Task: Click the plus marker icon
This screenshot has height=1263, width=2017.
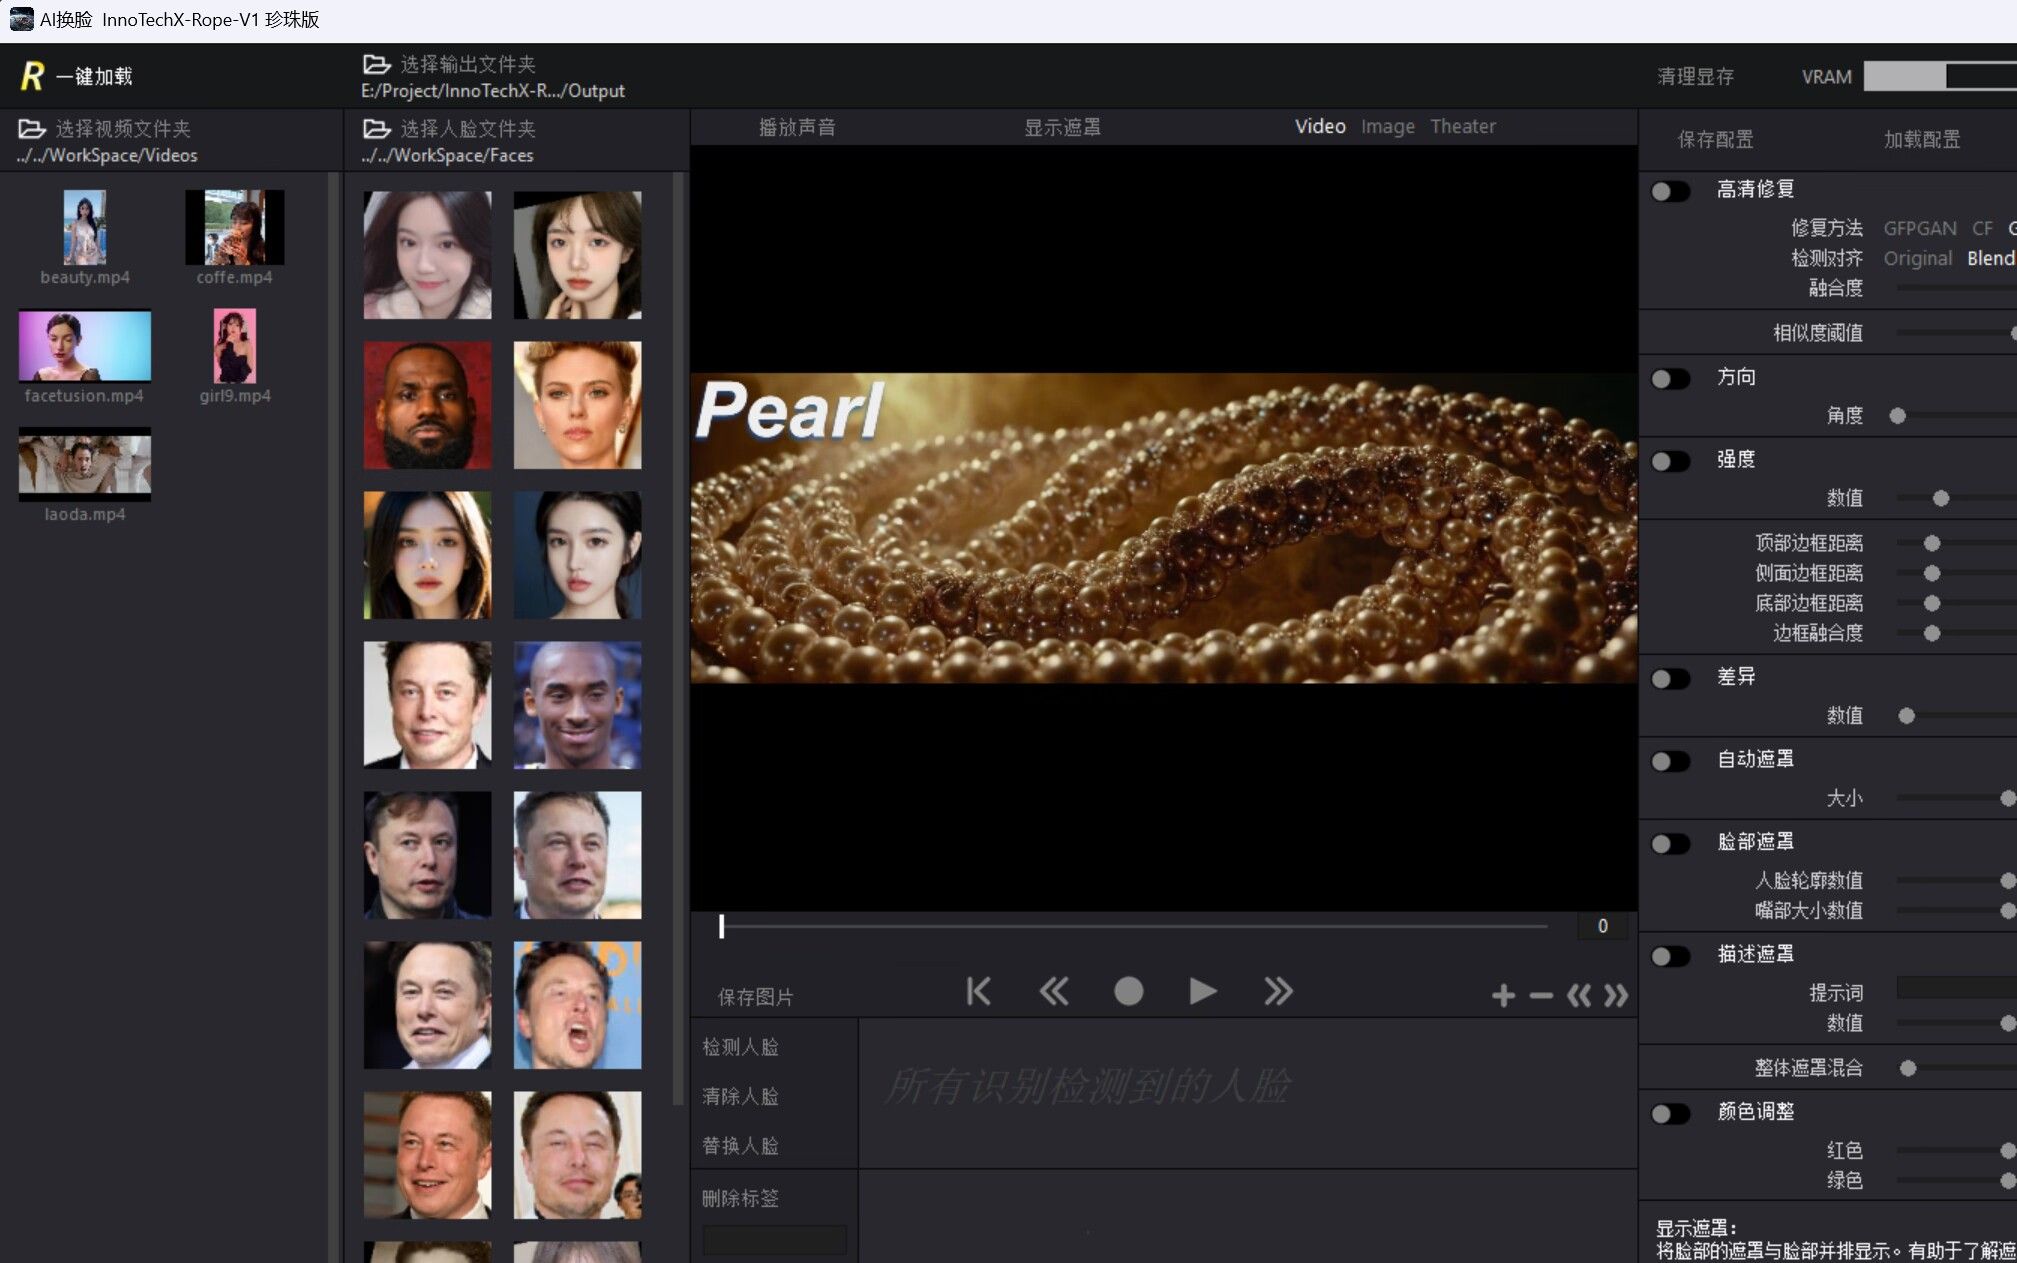Action: tap(1502, 995)
